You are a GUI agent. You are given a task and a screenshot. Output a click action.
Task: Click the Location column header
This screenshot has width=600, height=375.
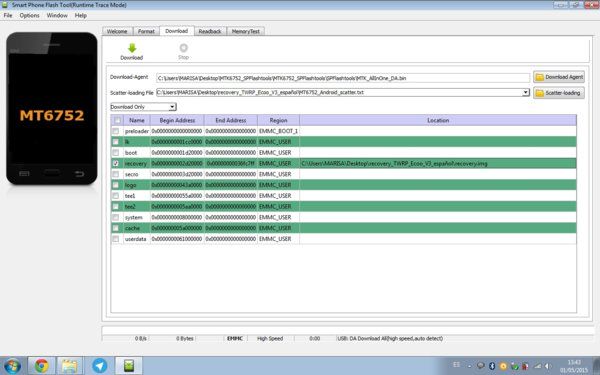click(x=438, y=120)
